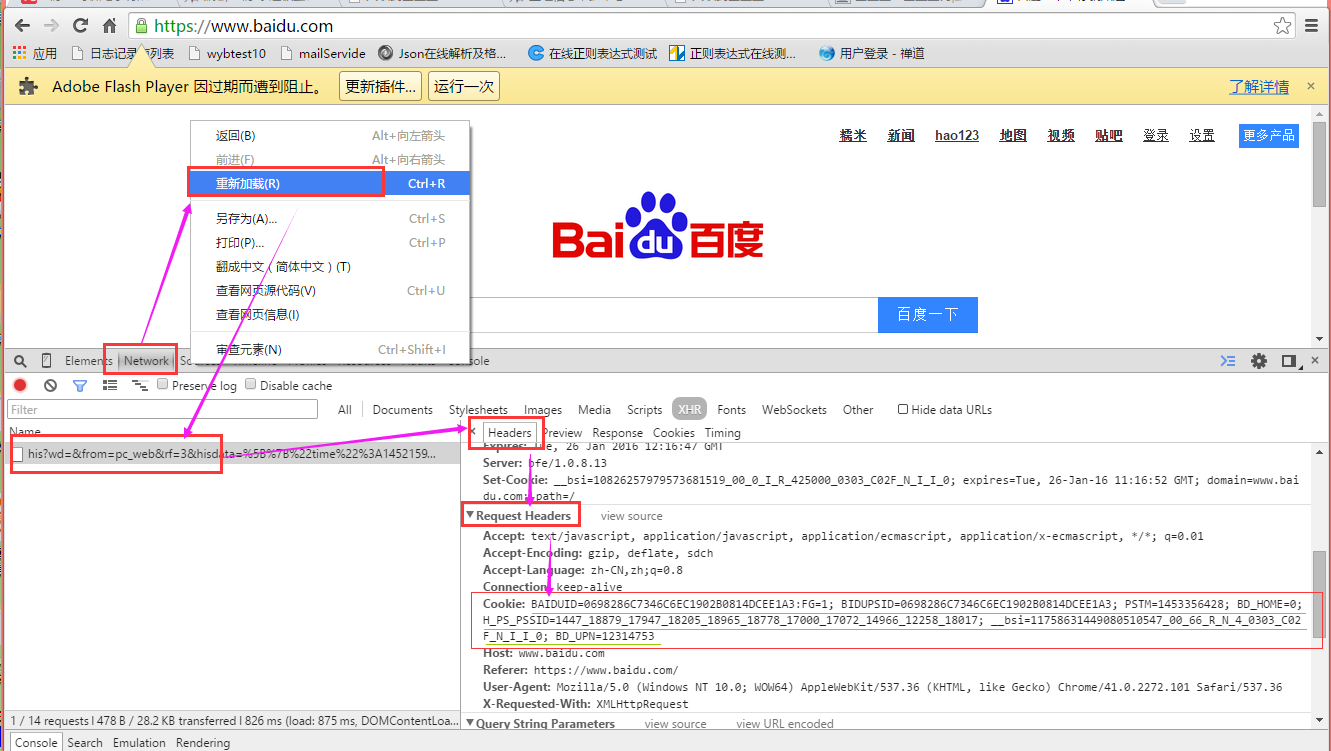Click the green HTTPS padlock icon
Screen dimensions: 1331x751
coord(141,26)
